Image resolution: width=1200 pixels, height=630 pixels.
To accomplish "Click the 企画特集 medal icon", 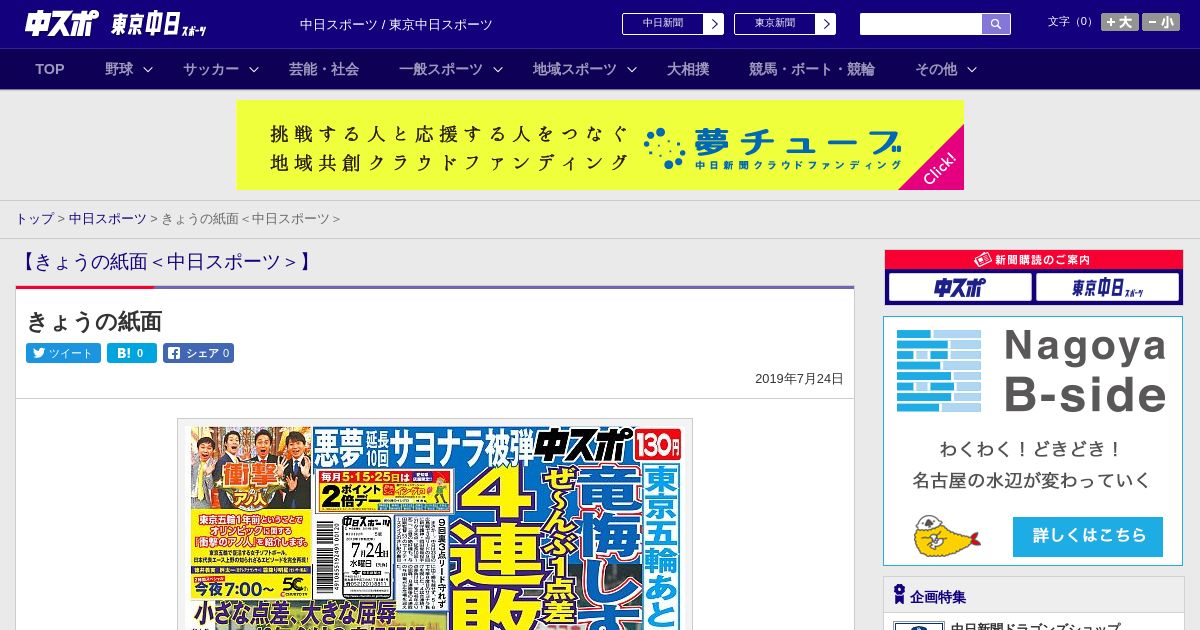I will [x=899, y=595].
